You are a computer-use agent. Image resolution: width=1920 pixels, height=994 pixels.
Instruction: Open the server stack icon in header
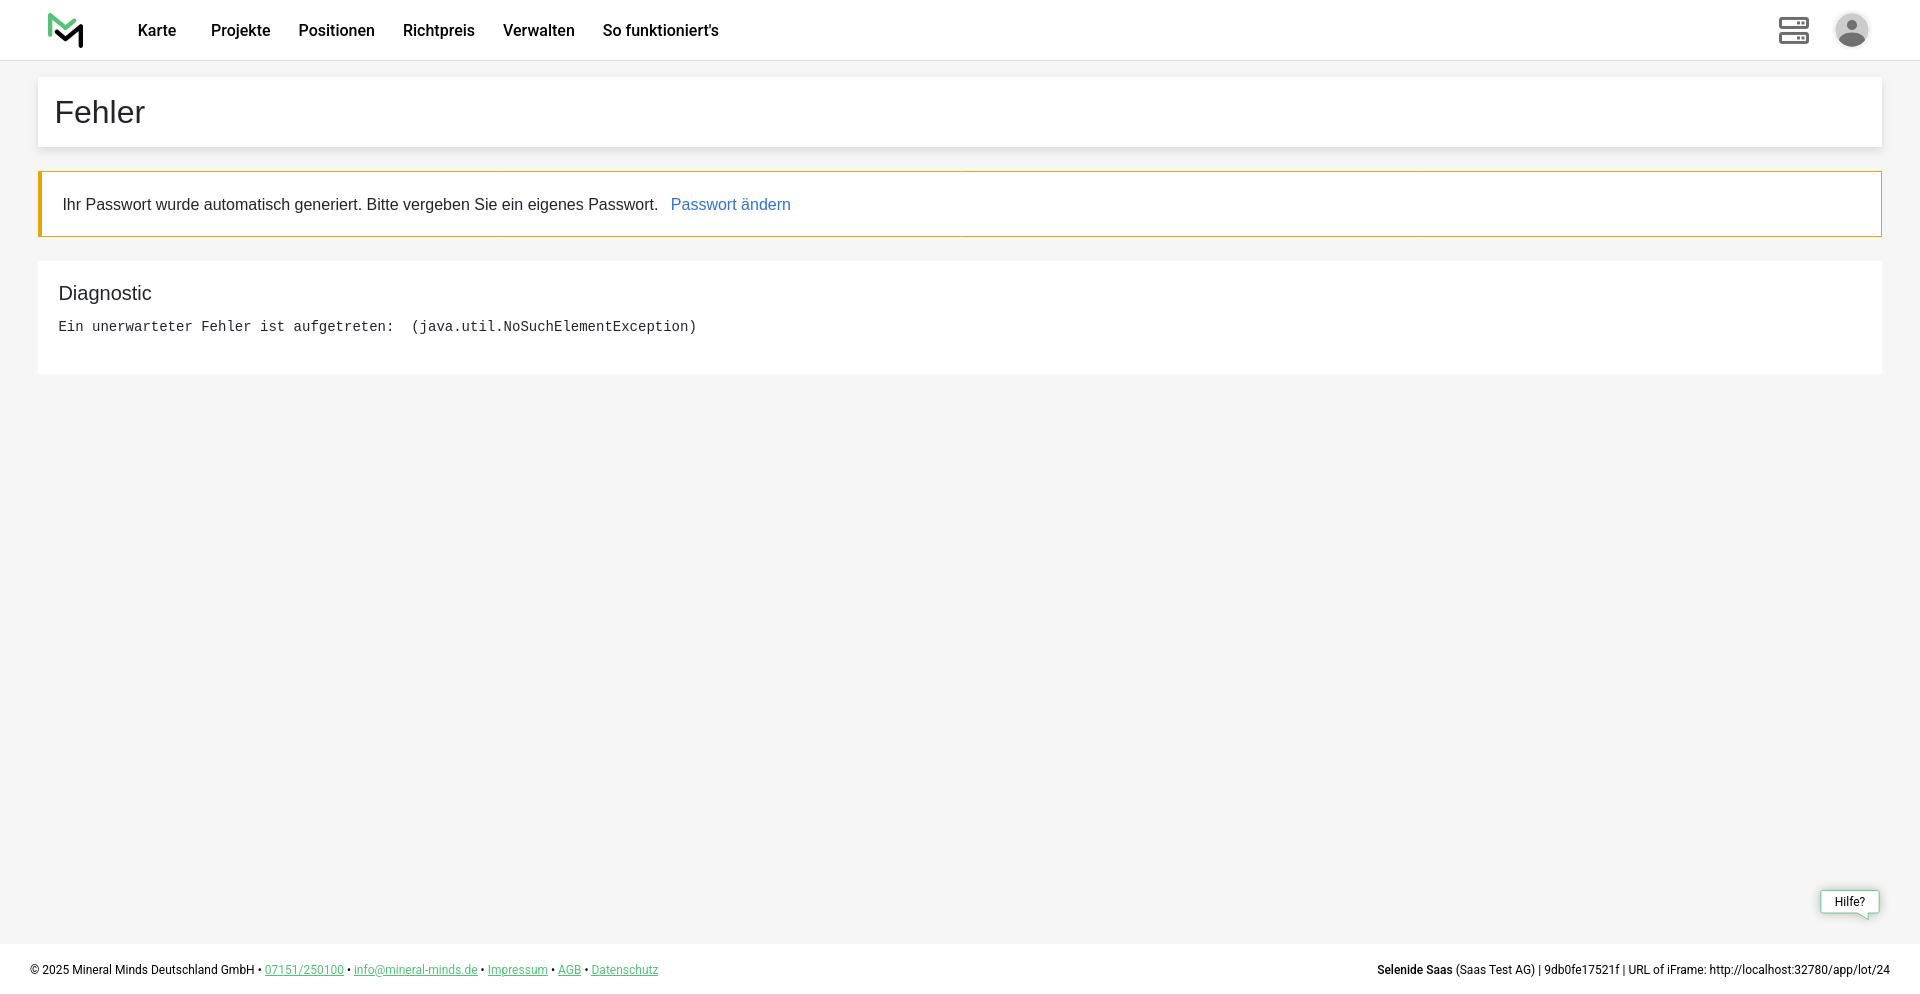click(1793, 30)
